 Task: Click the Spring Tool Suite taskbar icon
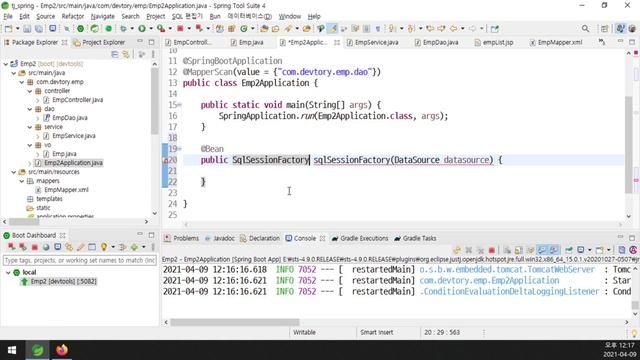pyautogui.click(x=38, y=350)
